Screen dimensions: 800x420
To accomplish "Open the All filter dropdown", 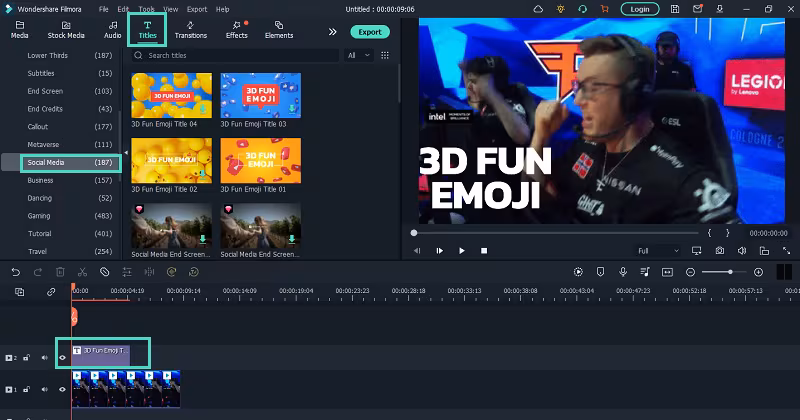I will [359, 55].
